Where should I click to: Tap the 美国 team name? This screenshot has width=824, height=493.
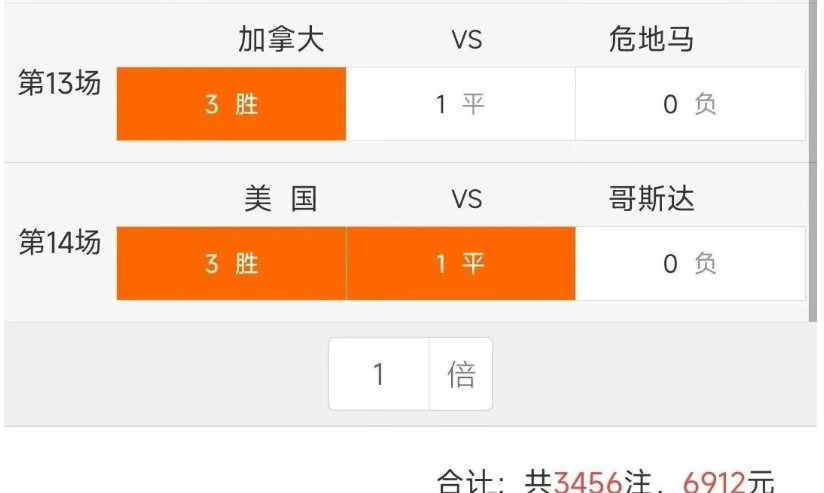[x=281, y=199]
